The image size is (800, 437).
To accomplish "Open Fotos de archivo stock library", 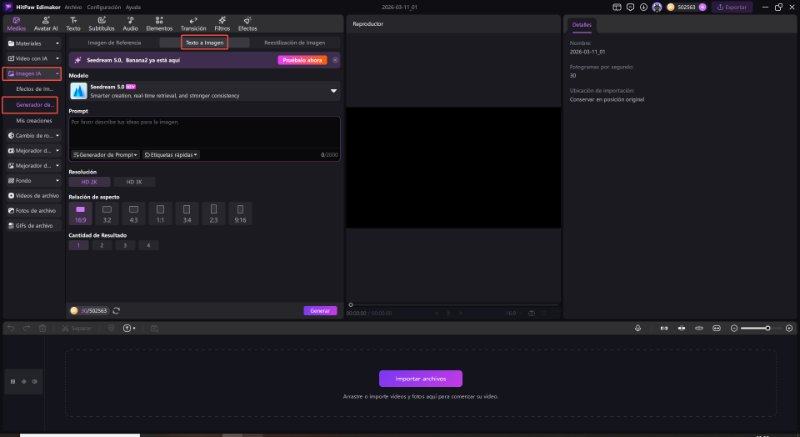I will pos(33,211).
